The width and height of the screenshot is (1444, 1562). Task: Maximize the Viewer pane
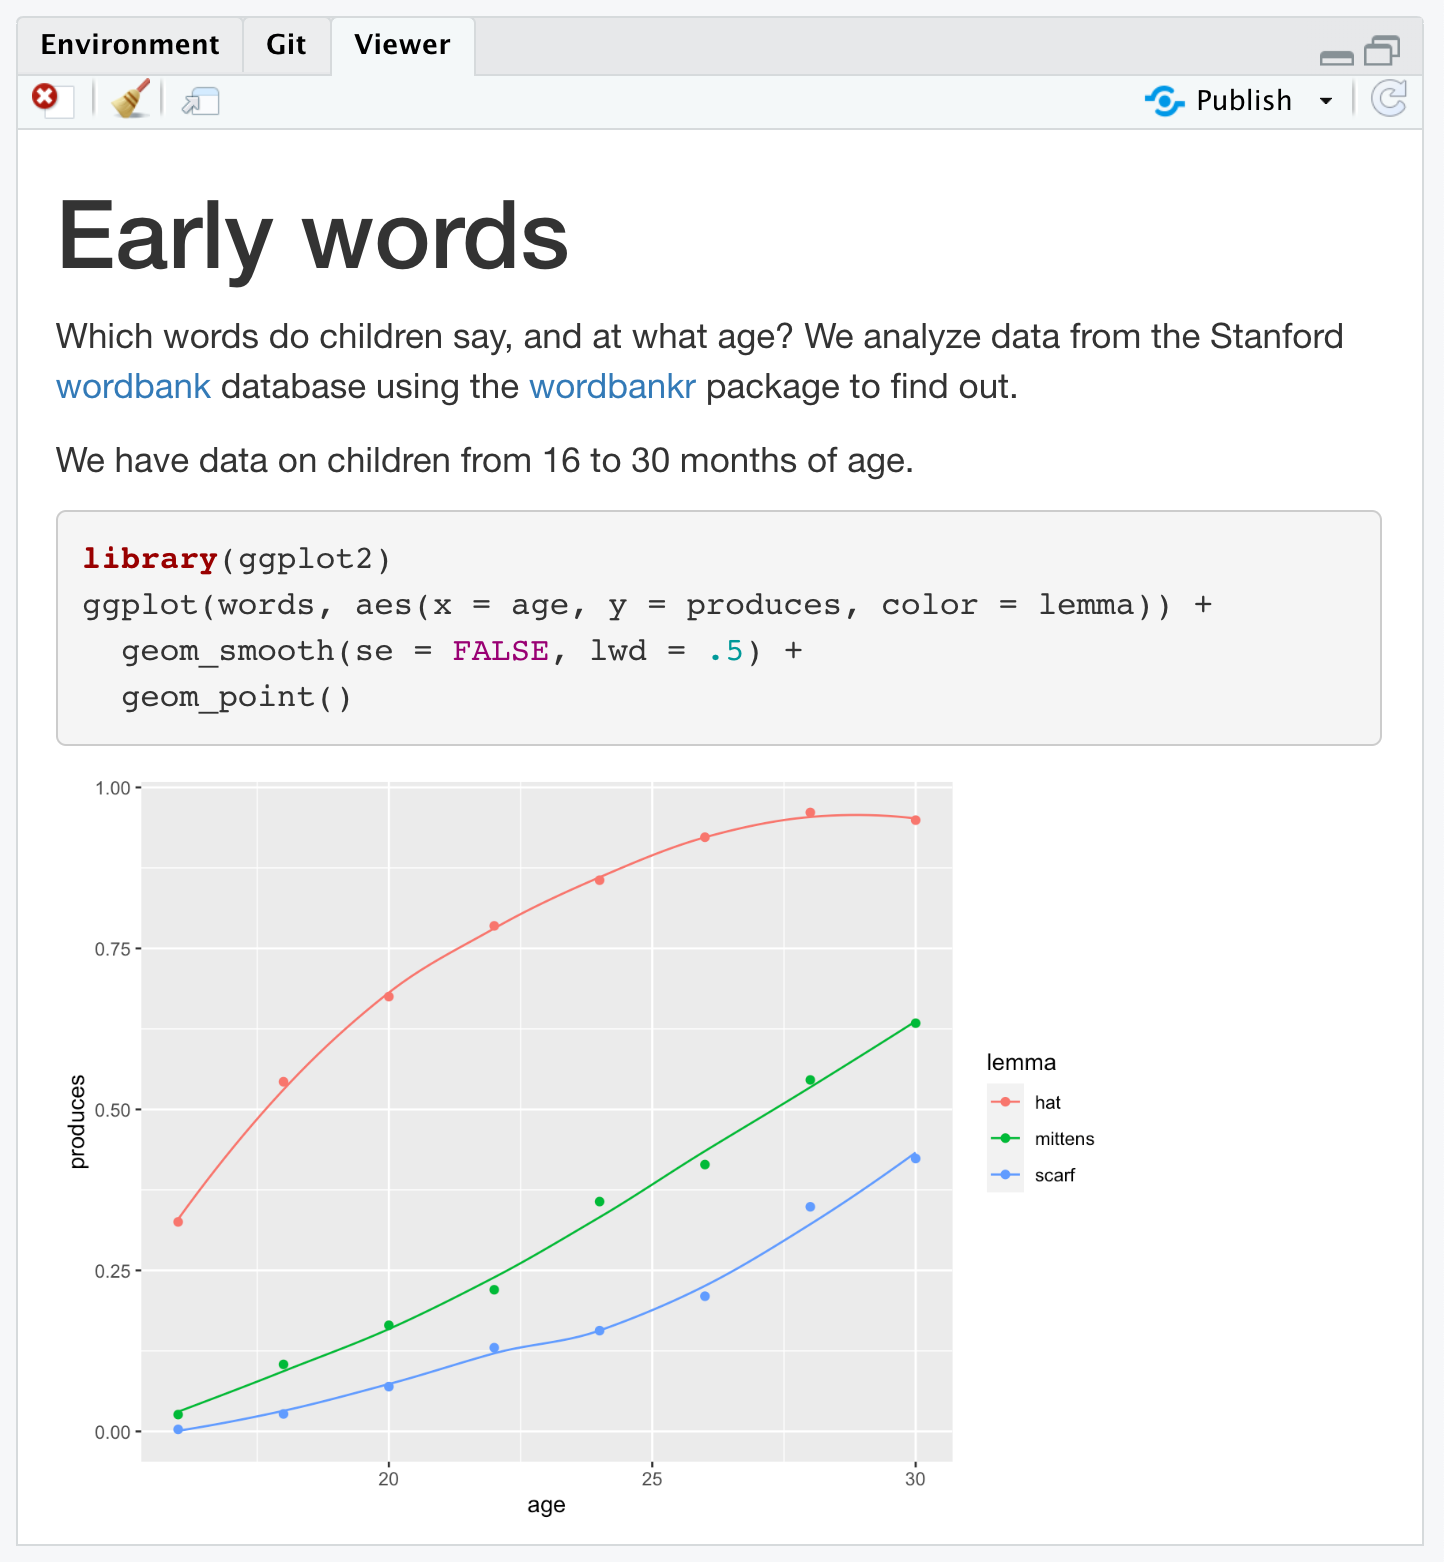pos(1382,50)
